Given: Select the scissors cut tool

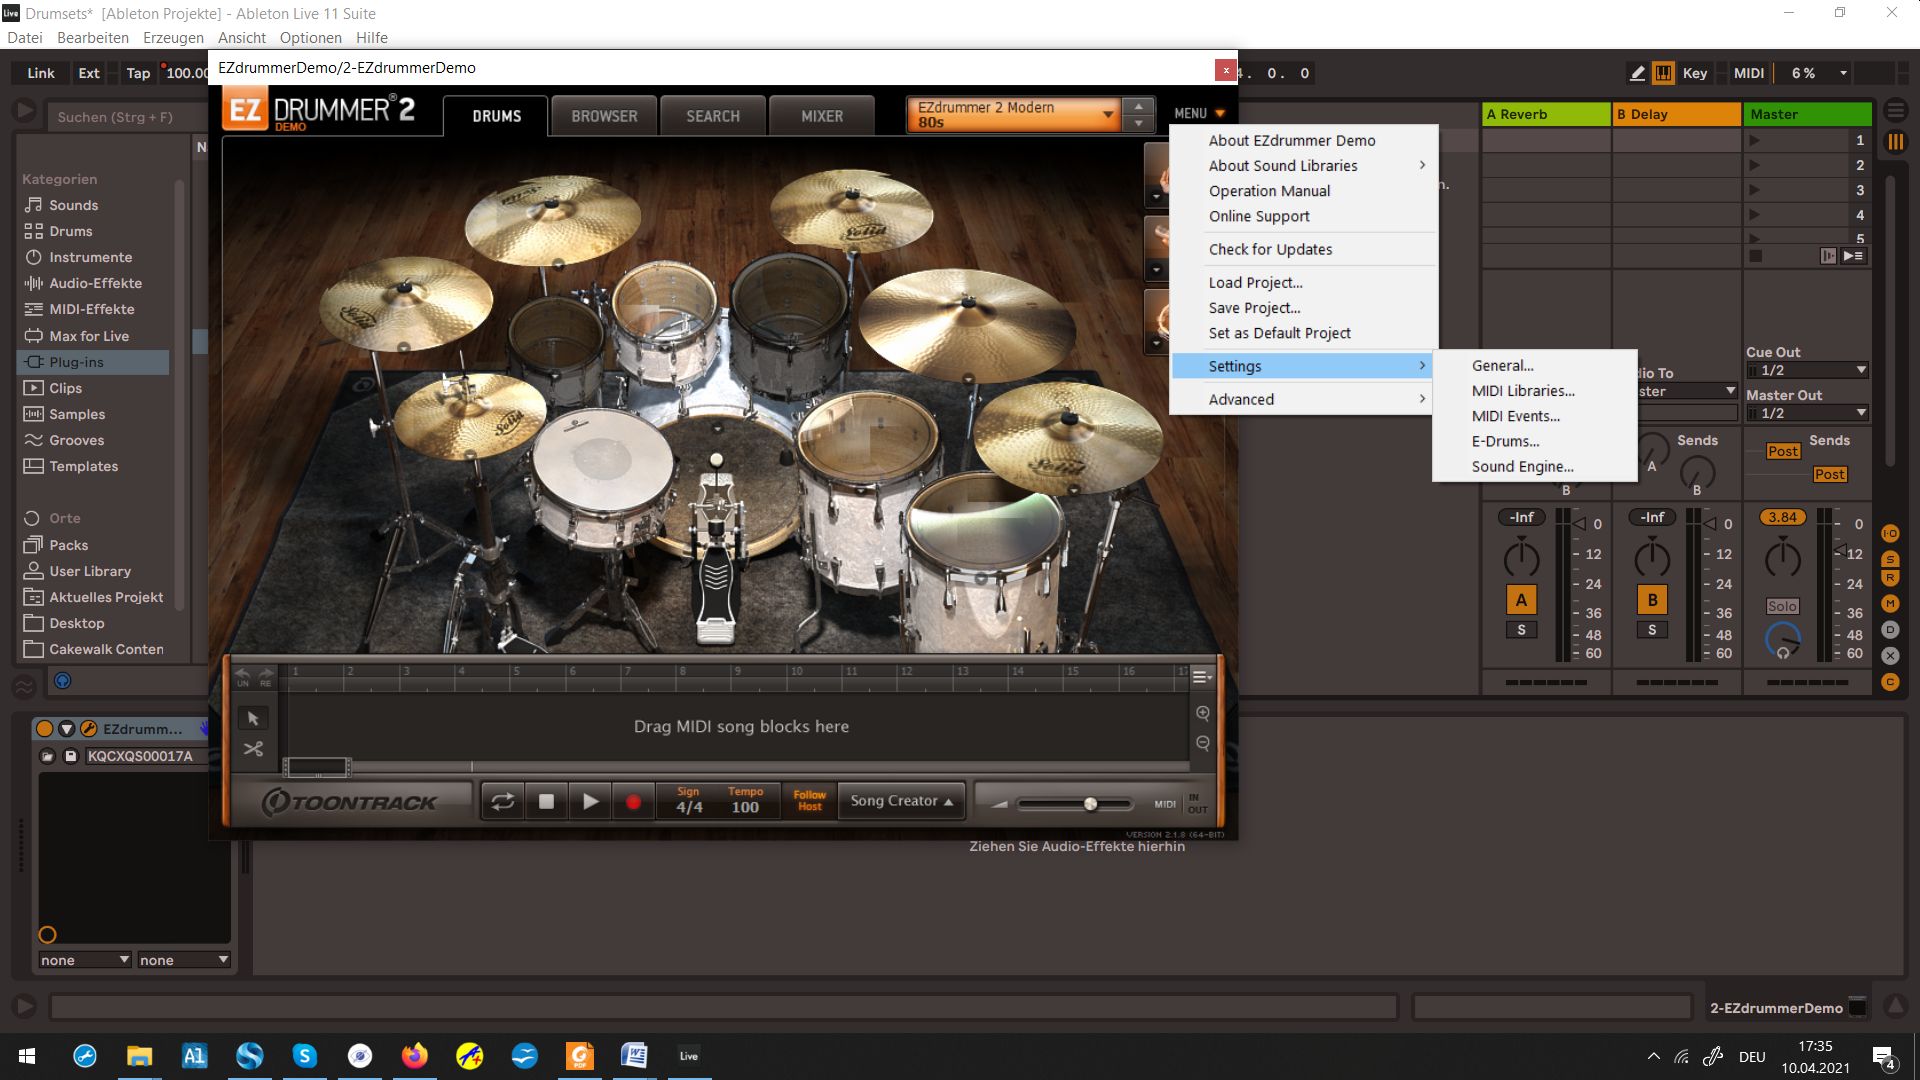Looking at the screenshot, I should tap(253, 749).
